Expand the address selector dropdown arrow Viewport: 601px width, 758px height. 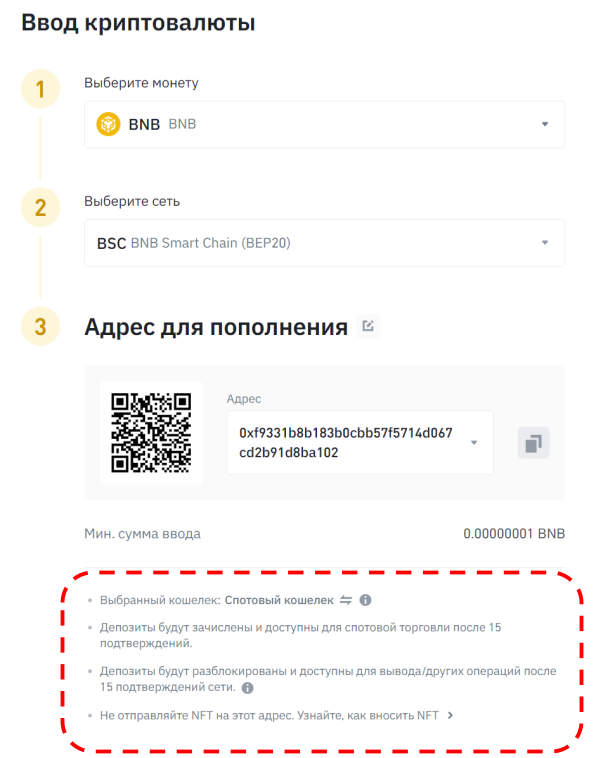pos(474,442)
